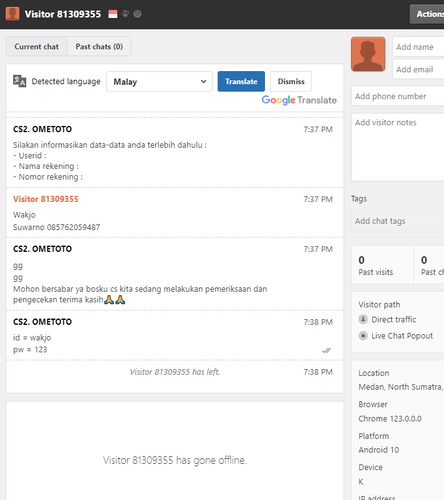Click the '- Nama rekening :' line
The width and height of the screenshot is (444, 500).
46,166
